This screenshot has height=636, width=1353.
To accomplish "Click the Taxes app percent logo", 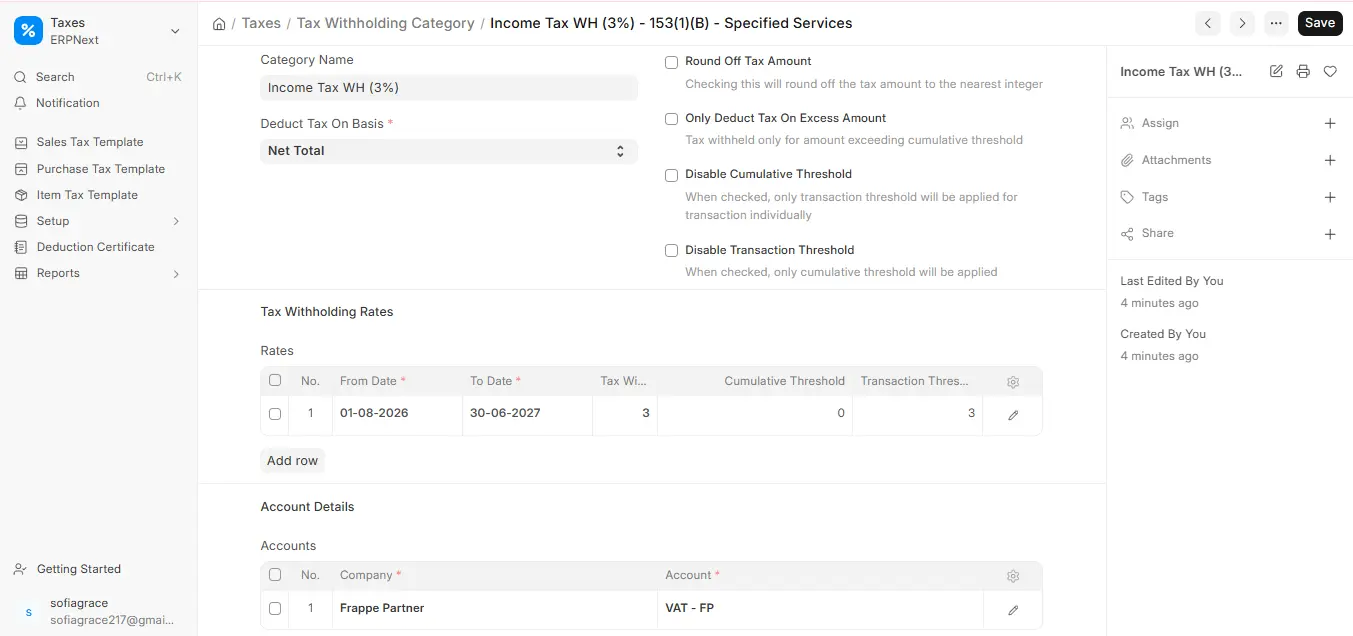I will tap(28, 31).
